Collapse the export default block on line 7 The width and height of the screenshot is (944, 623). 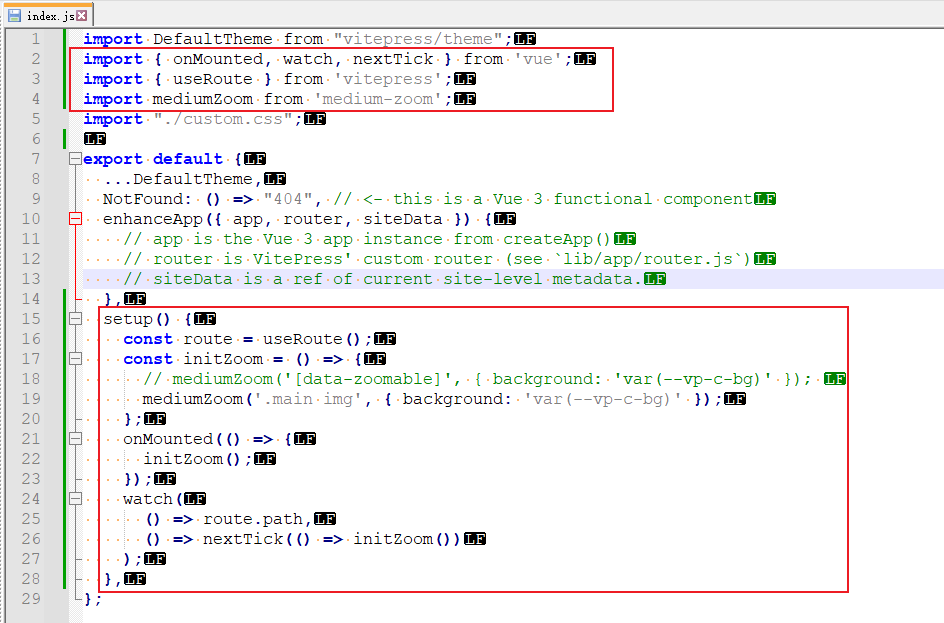coord(75,158)
